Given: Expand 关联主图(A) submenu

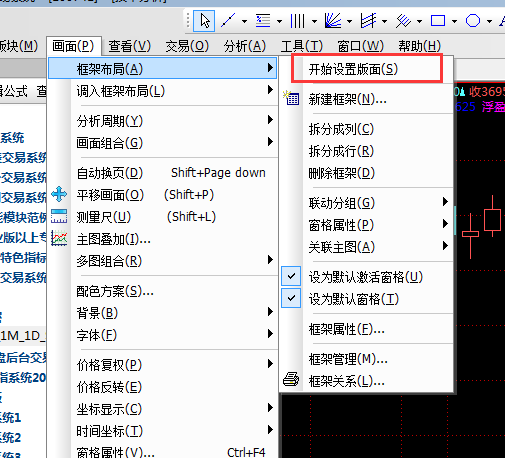Looking at the screenshot, I should 367,247.
